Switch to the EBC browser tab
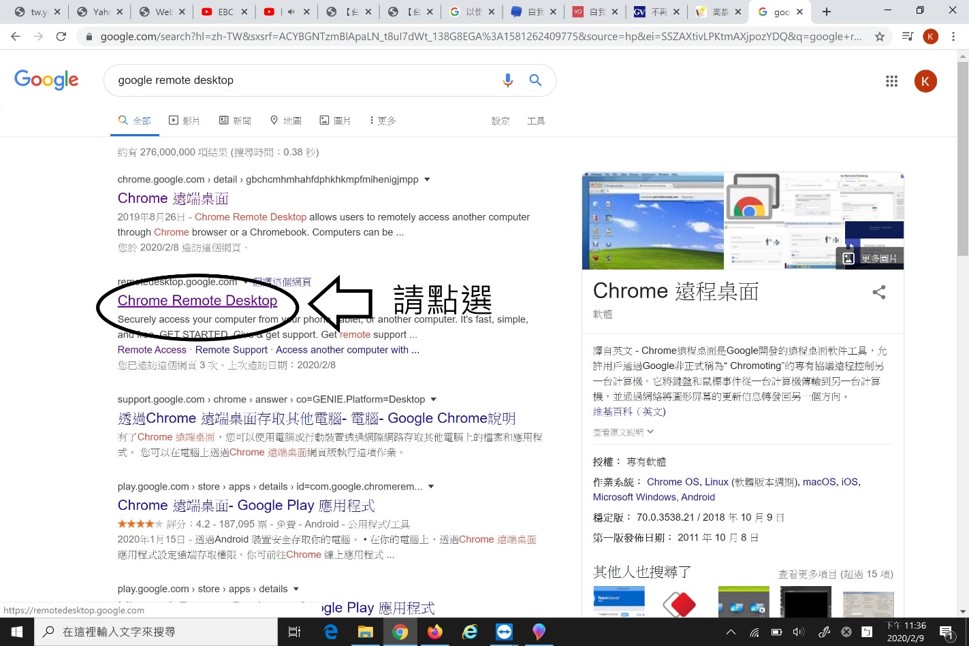Image resolution: width=969 pixels, height=646 pixels. (x=225, y=12)
